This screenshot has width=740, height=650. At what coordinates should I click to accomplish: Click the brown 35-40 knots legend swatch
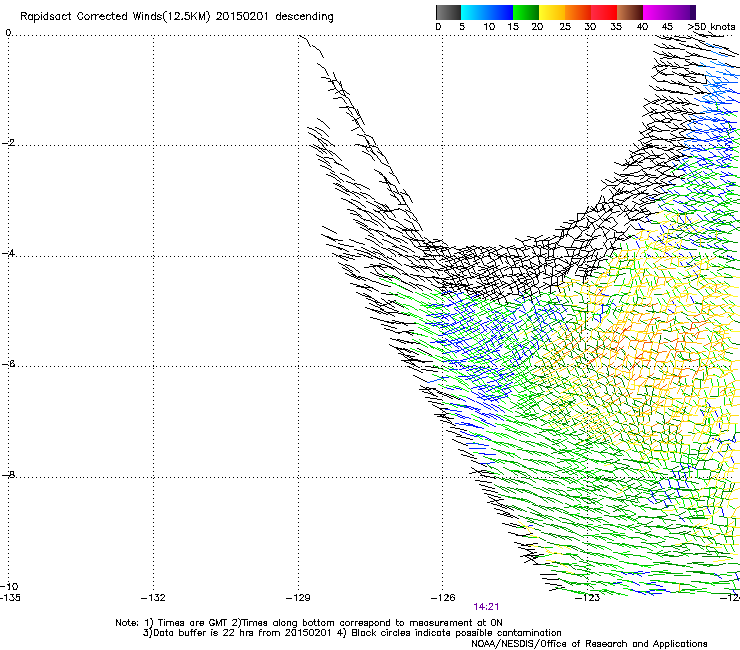(630, 12)
